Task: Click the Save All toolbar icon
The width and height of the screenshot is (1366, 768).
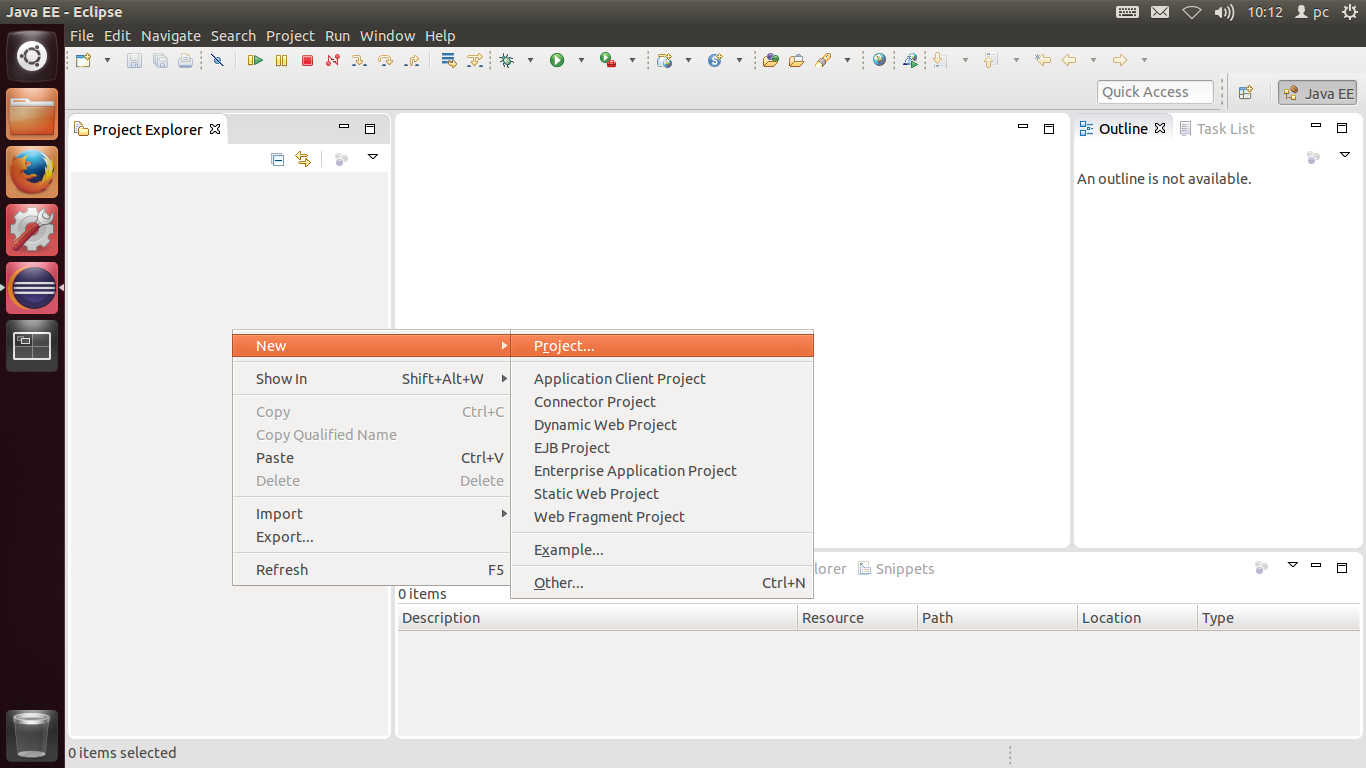Action: tap(160, 60)
